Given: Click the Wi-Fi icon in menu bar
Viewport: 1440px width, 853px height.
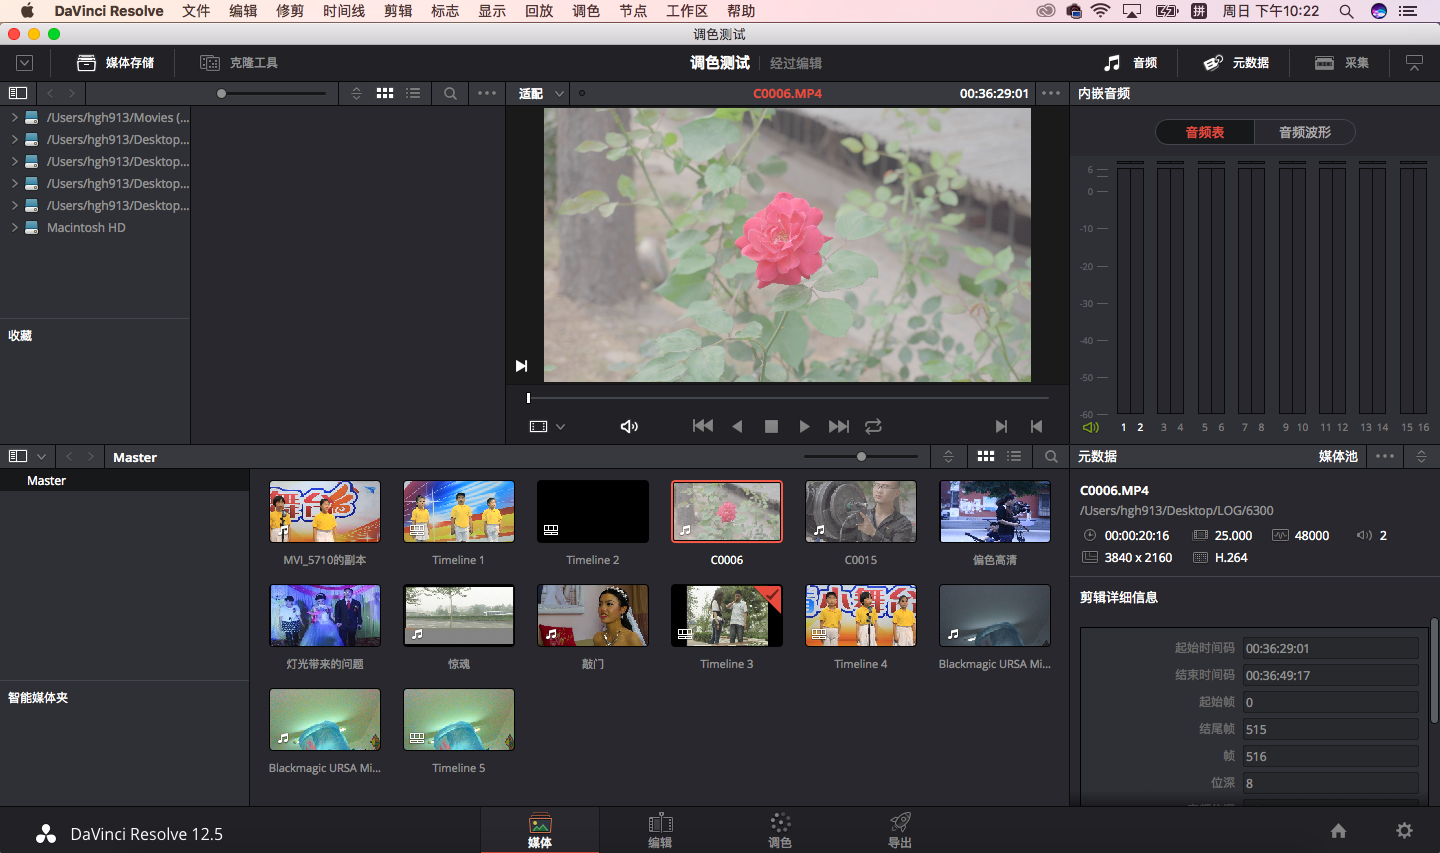Looking at the screenshot, I should click(x=1100, y=11).
